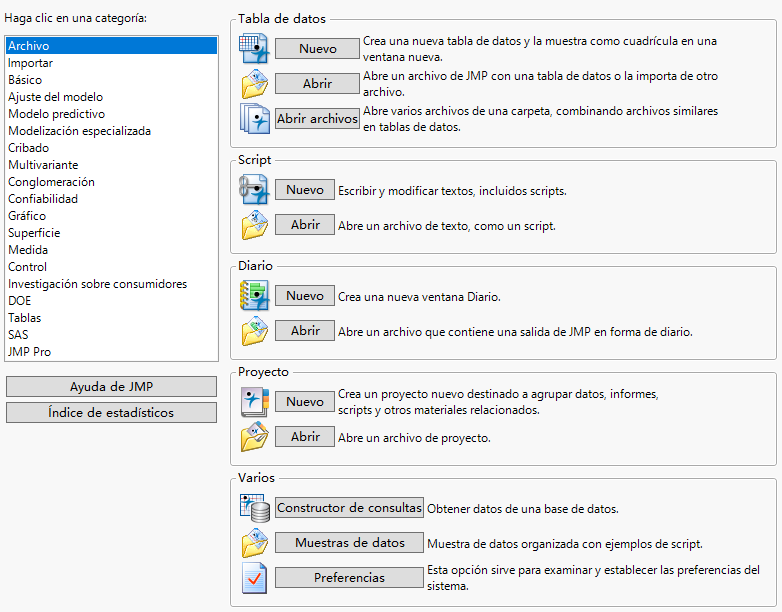Image resolution: width=782 pixels, height=612 pixels.
Task: Select the Gráfico category
Action: 112,215
